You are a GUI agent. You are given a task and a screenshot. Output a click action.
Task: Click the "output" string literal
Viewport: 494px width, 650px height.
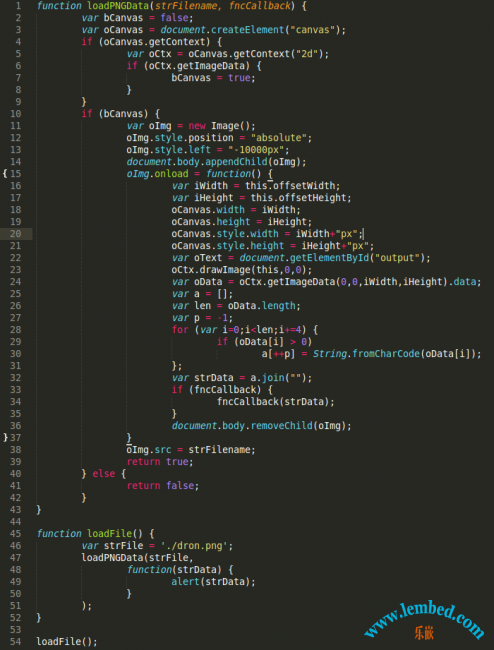click(397, 258)
